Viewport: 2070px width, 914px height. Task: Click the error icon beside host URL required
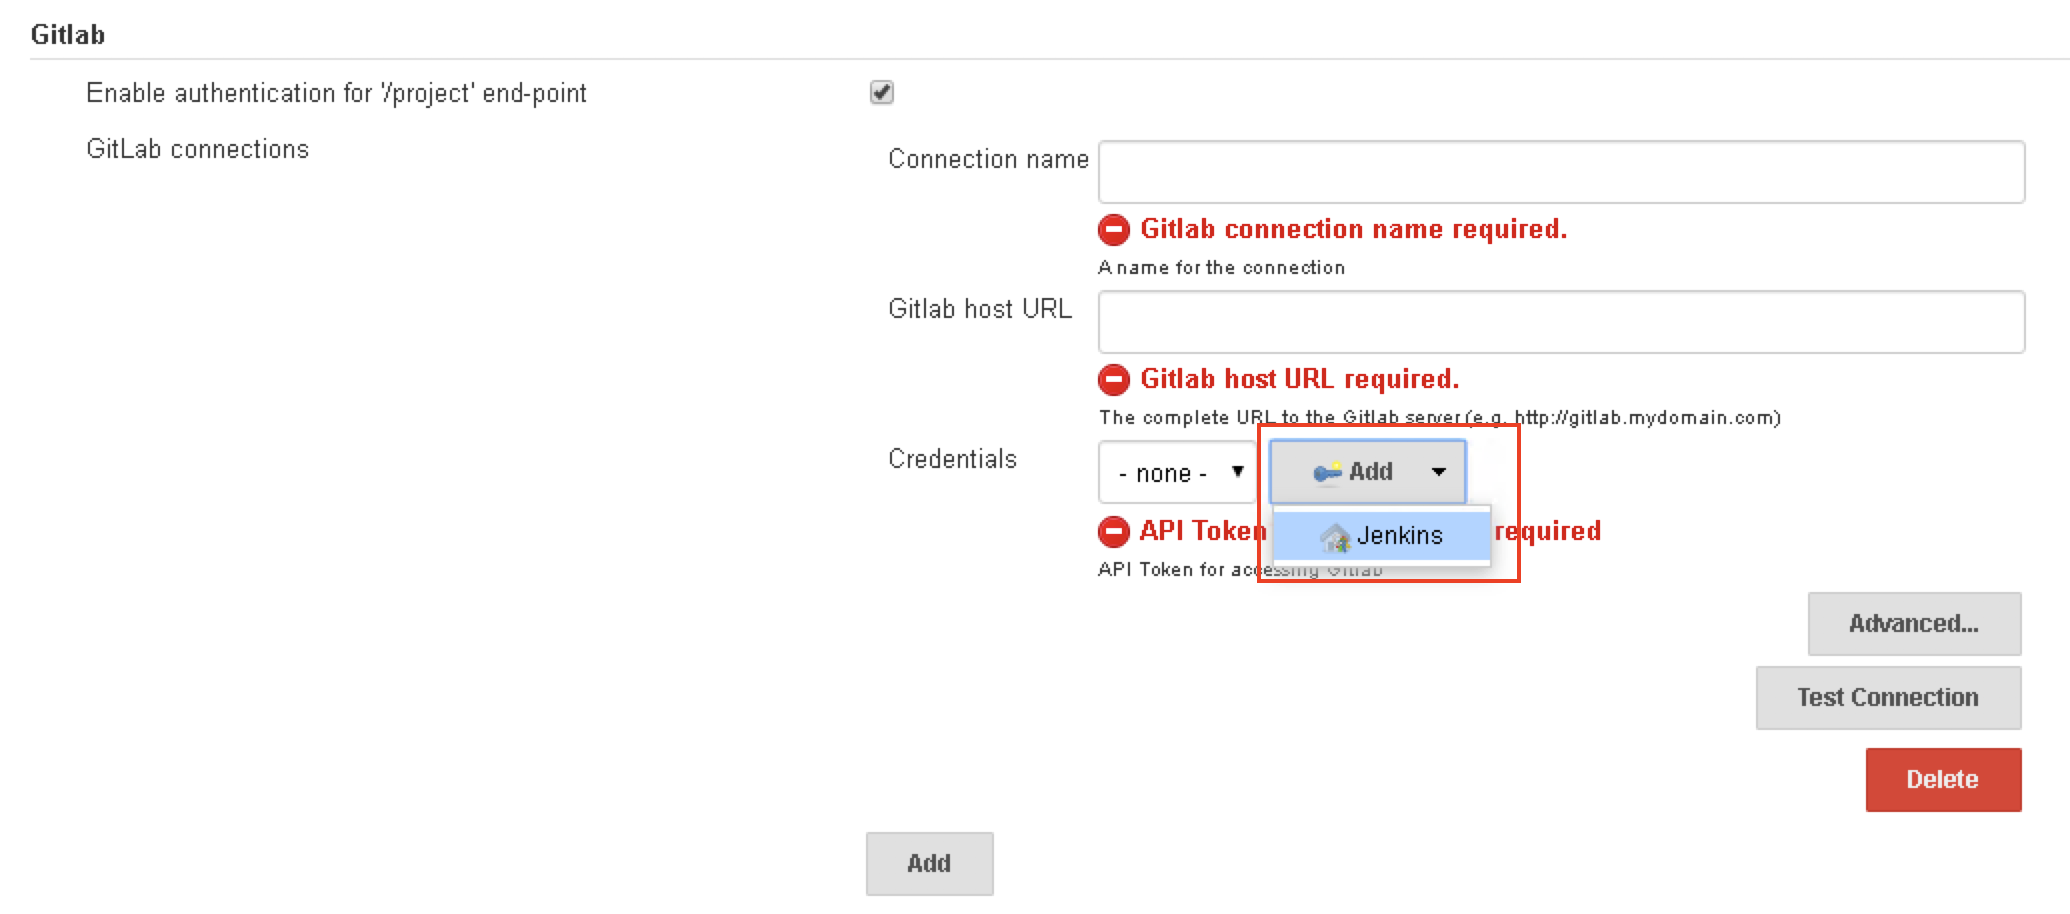click(1114, 380)
